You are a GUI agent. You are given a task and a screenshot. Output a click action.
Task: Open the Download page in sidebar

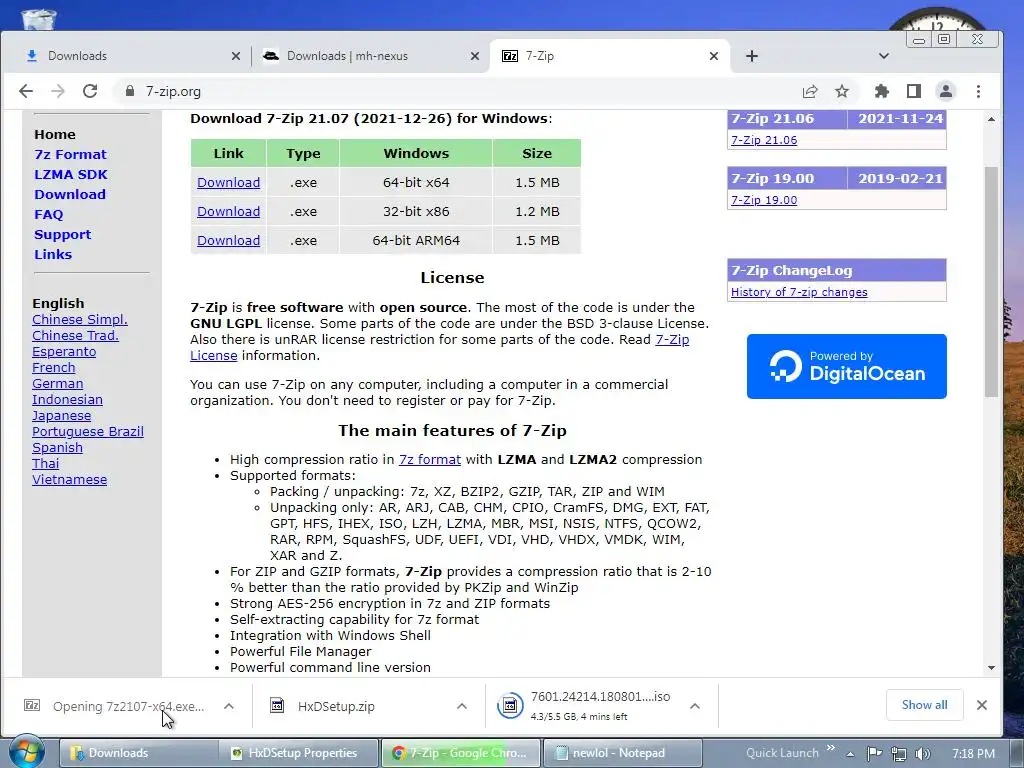coord(70,195)
